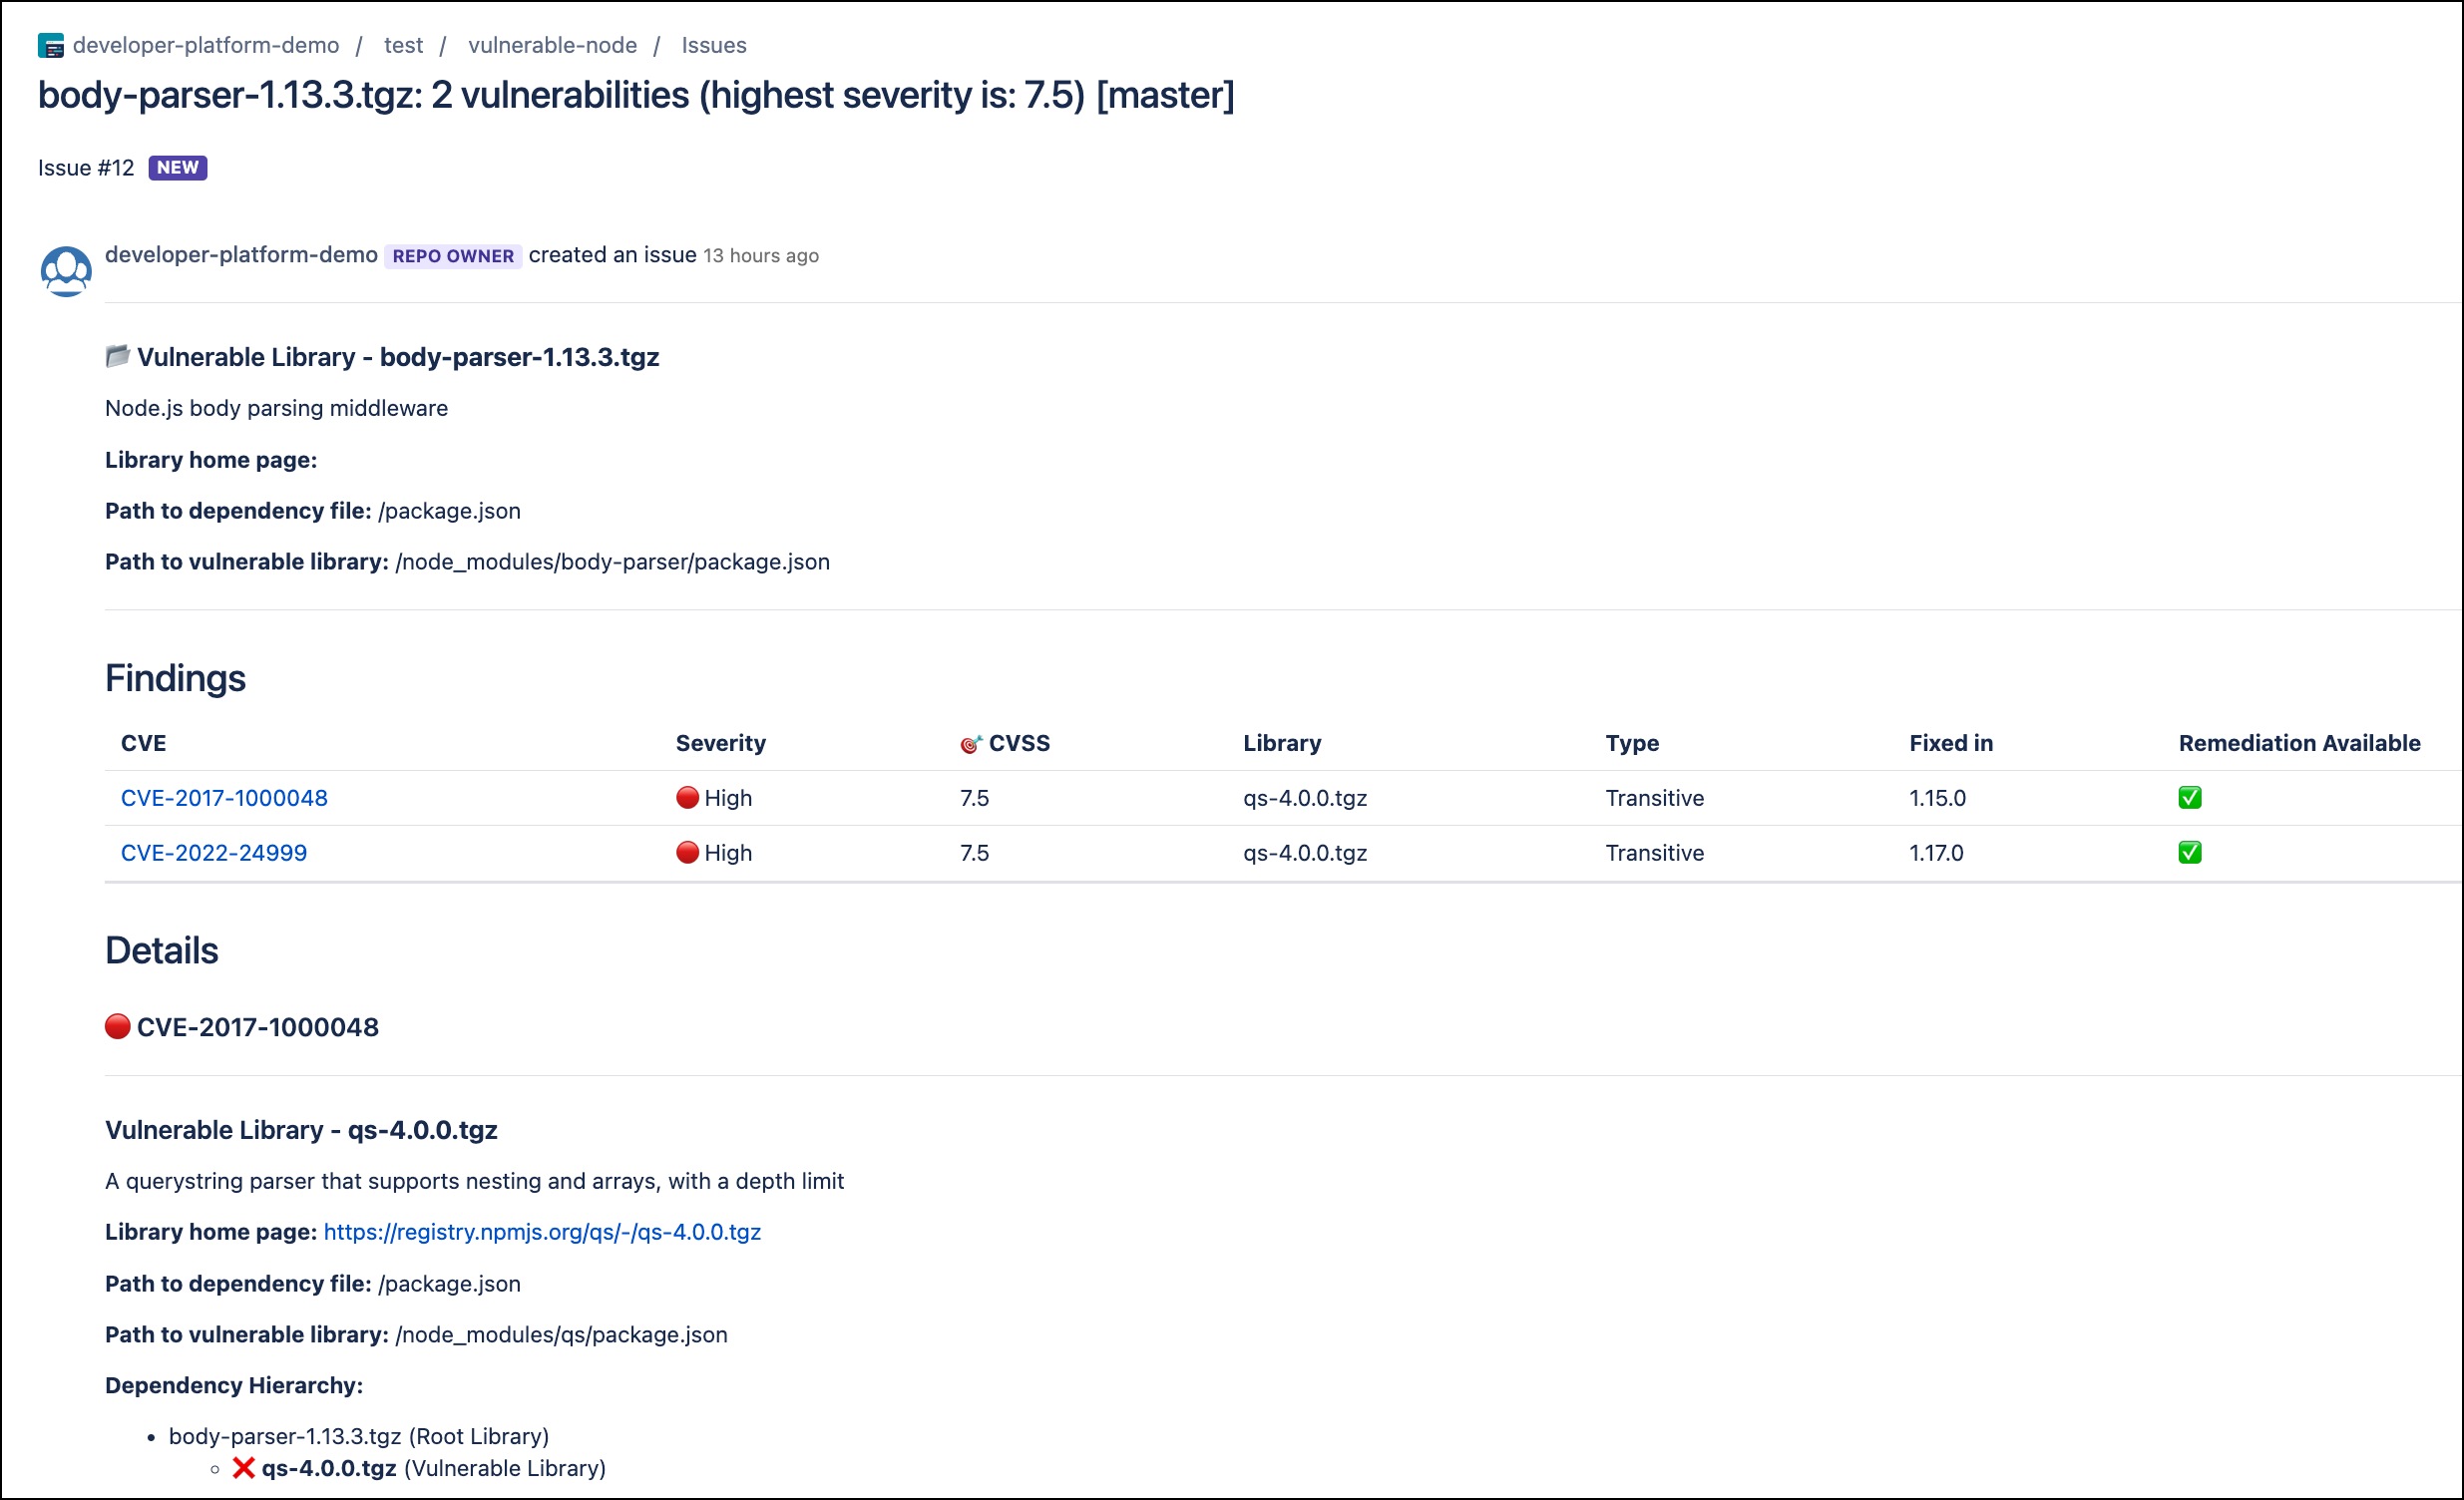Image resolution: width=2464 pixels, height=1500 pixels.
Task: Click the Remediation Available column header
Action: (x=2299, y=743)
